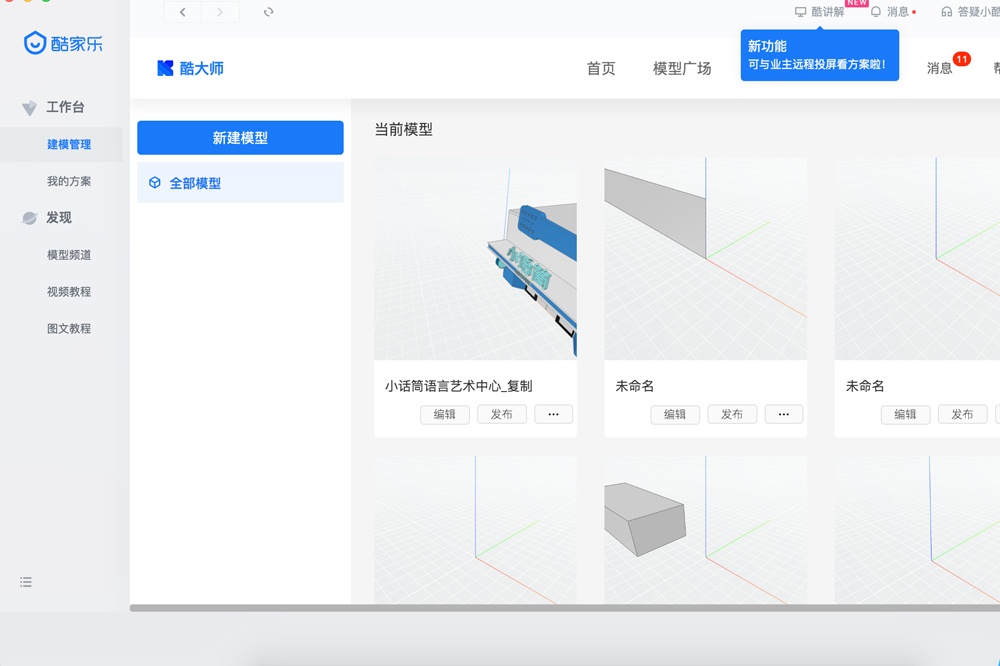Click the 新建模型 button
The width and height of the screenshot is (1000, 666).
240,138
